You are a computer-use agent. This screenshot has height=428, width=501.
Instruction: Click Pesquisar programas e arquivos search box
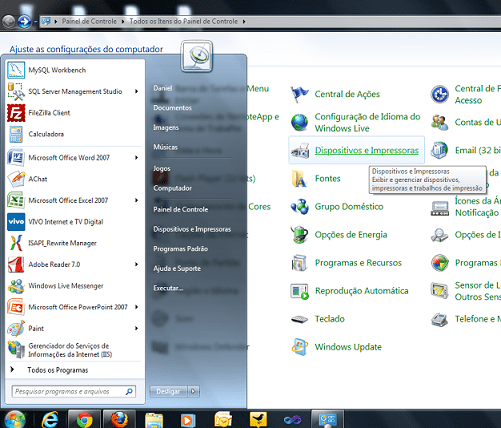74,391
